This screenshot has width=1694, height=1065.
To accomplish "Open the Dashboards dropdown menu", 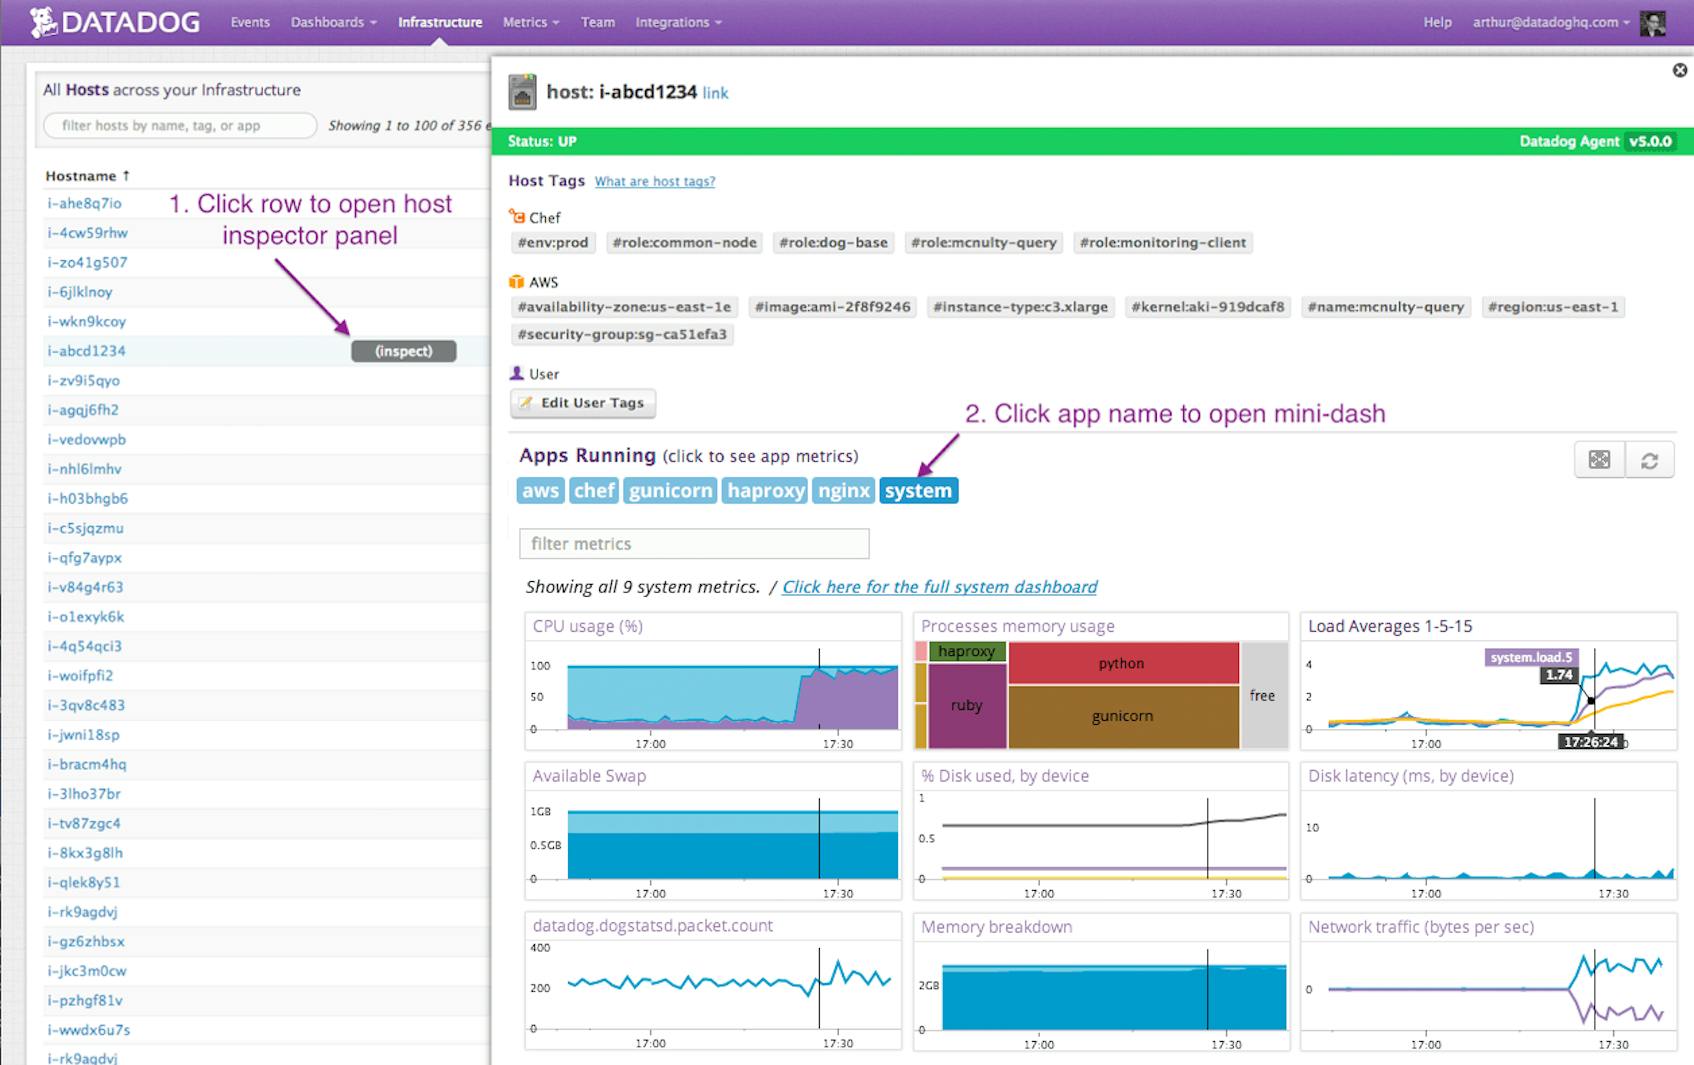I will 331,21.
